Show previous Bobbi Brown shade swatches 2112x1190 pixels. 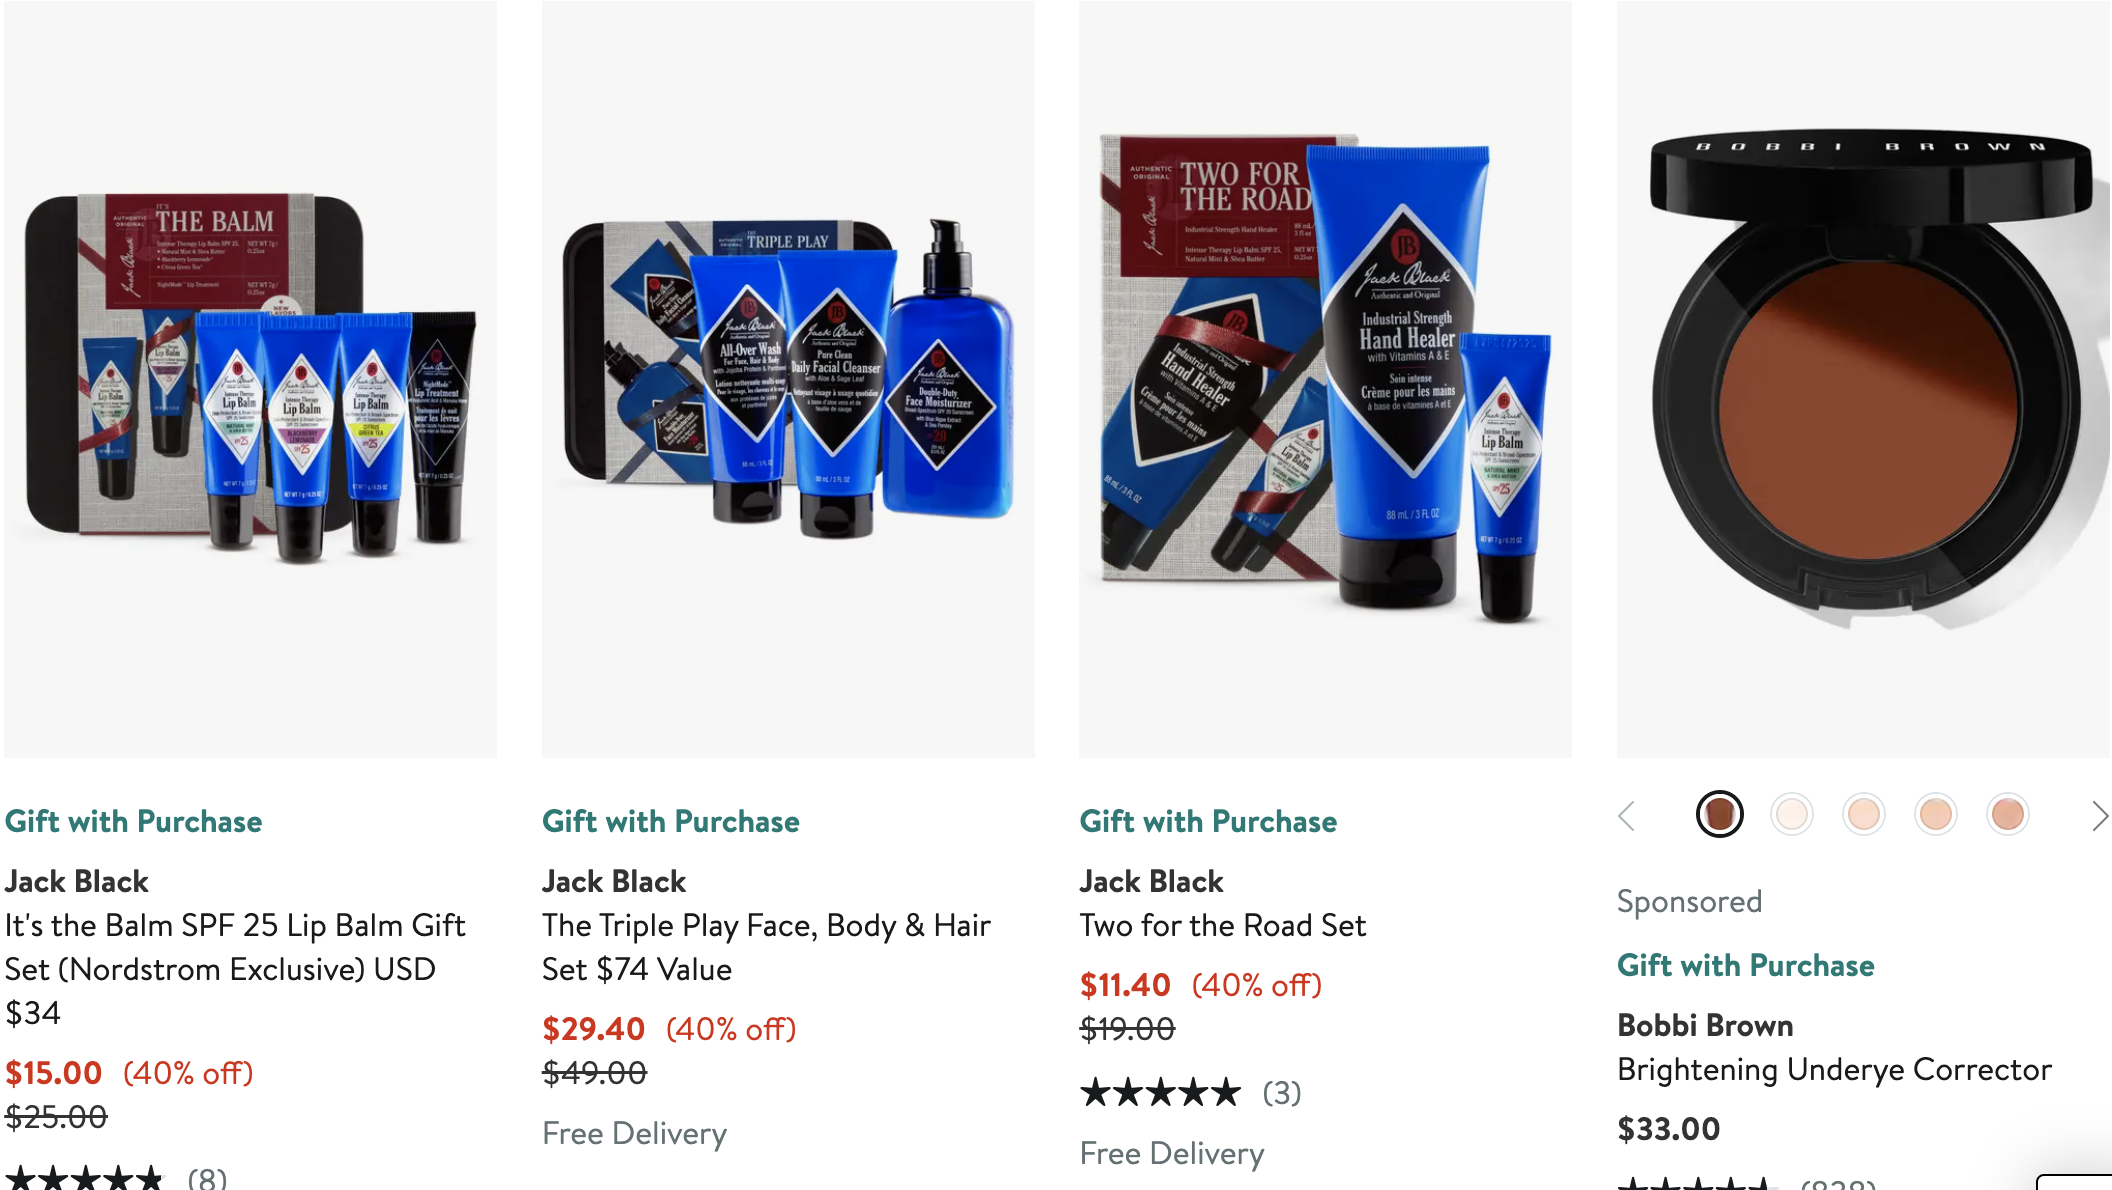1627,816
